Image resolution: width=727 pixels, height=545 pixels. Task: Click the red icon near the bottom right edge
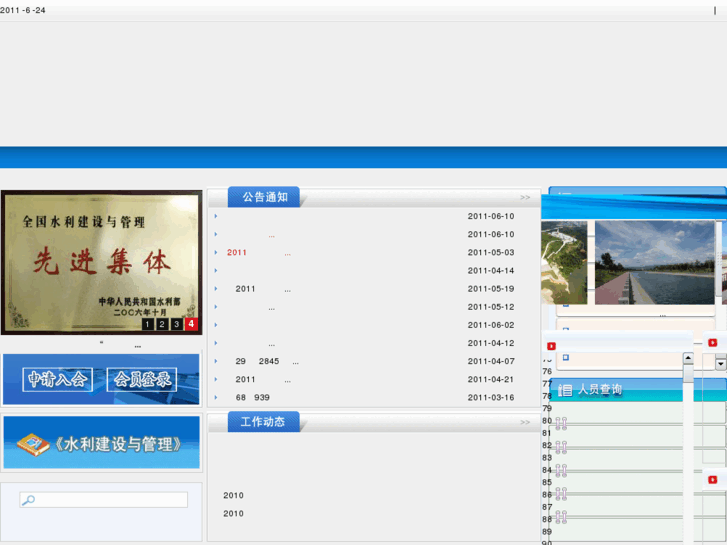(x=713, y=480)
